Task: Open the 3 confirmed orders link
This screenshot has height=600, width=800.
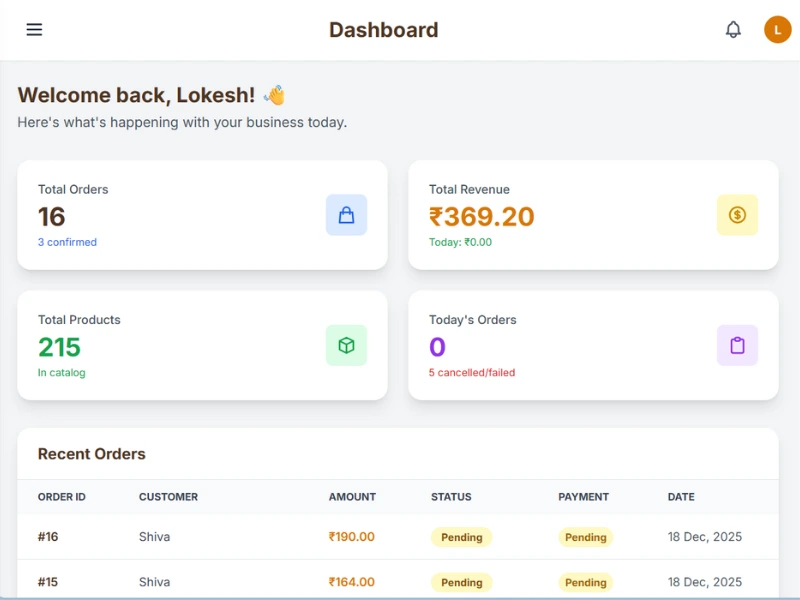Action: tap(66, 242)
